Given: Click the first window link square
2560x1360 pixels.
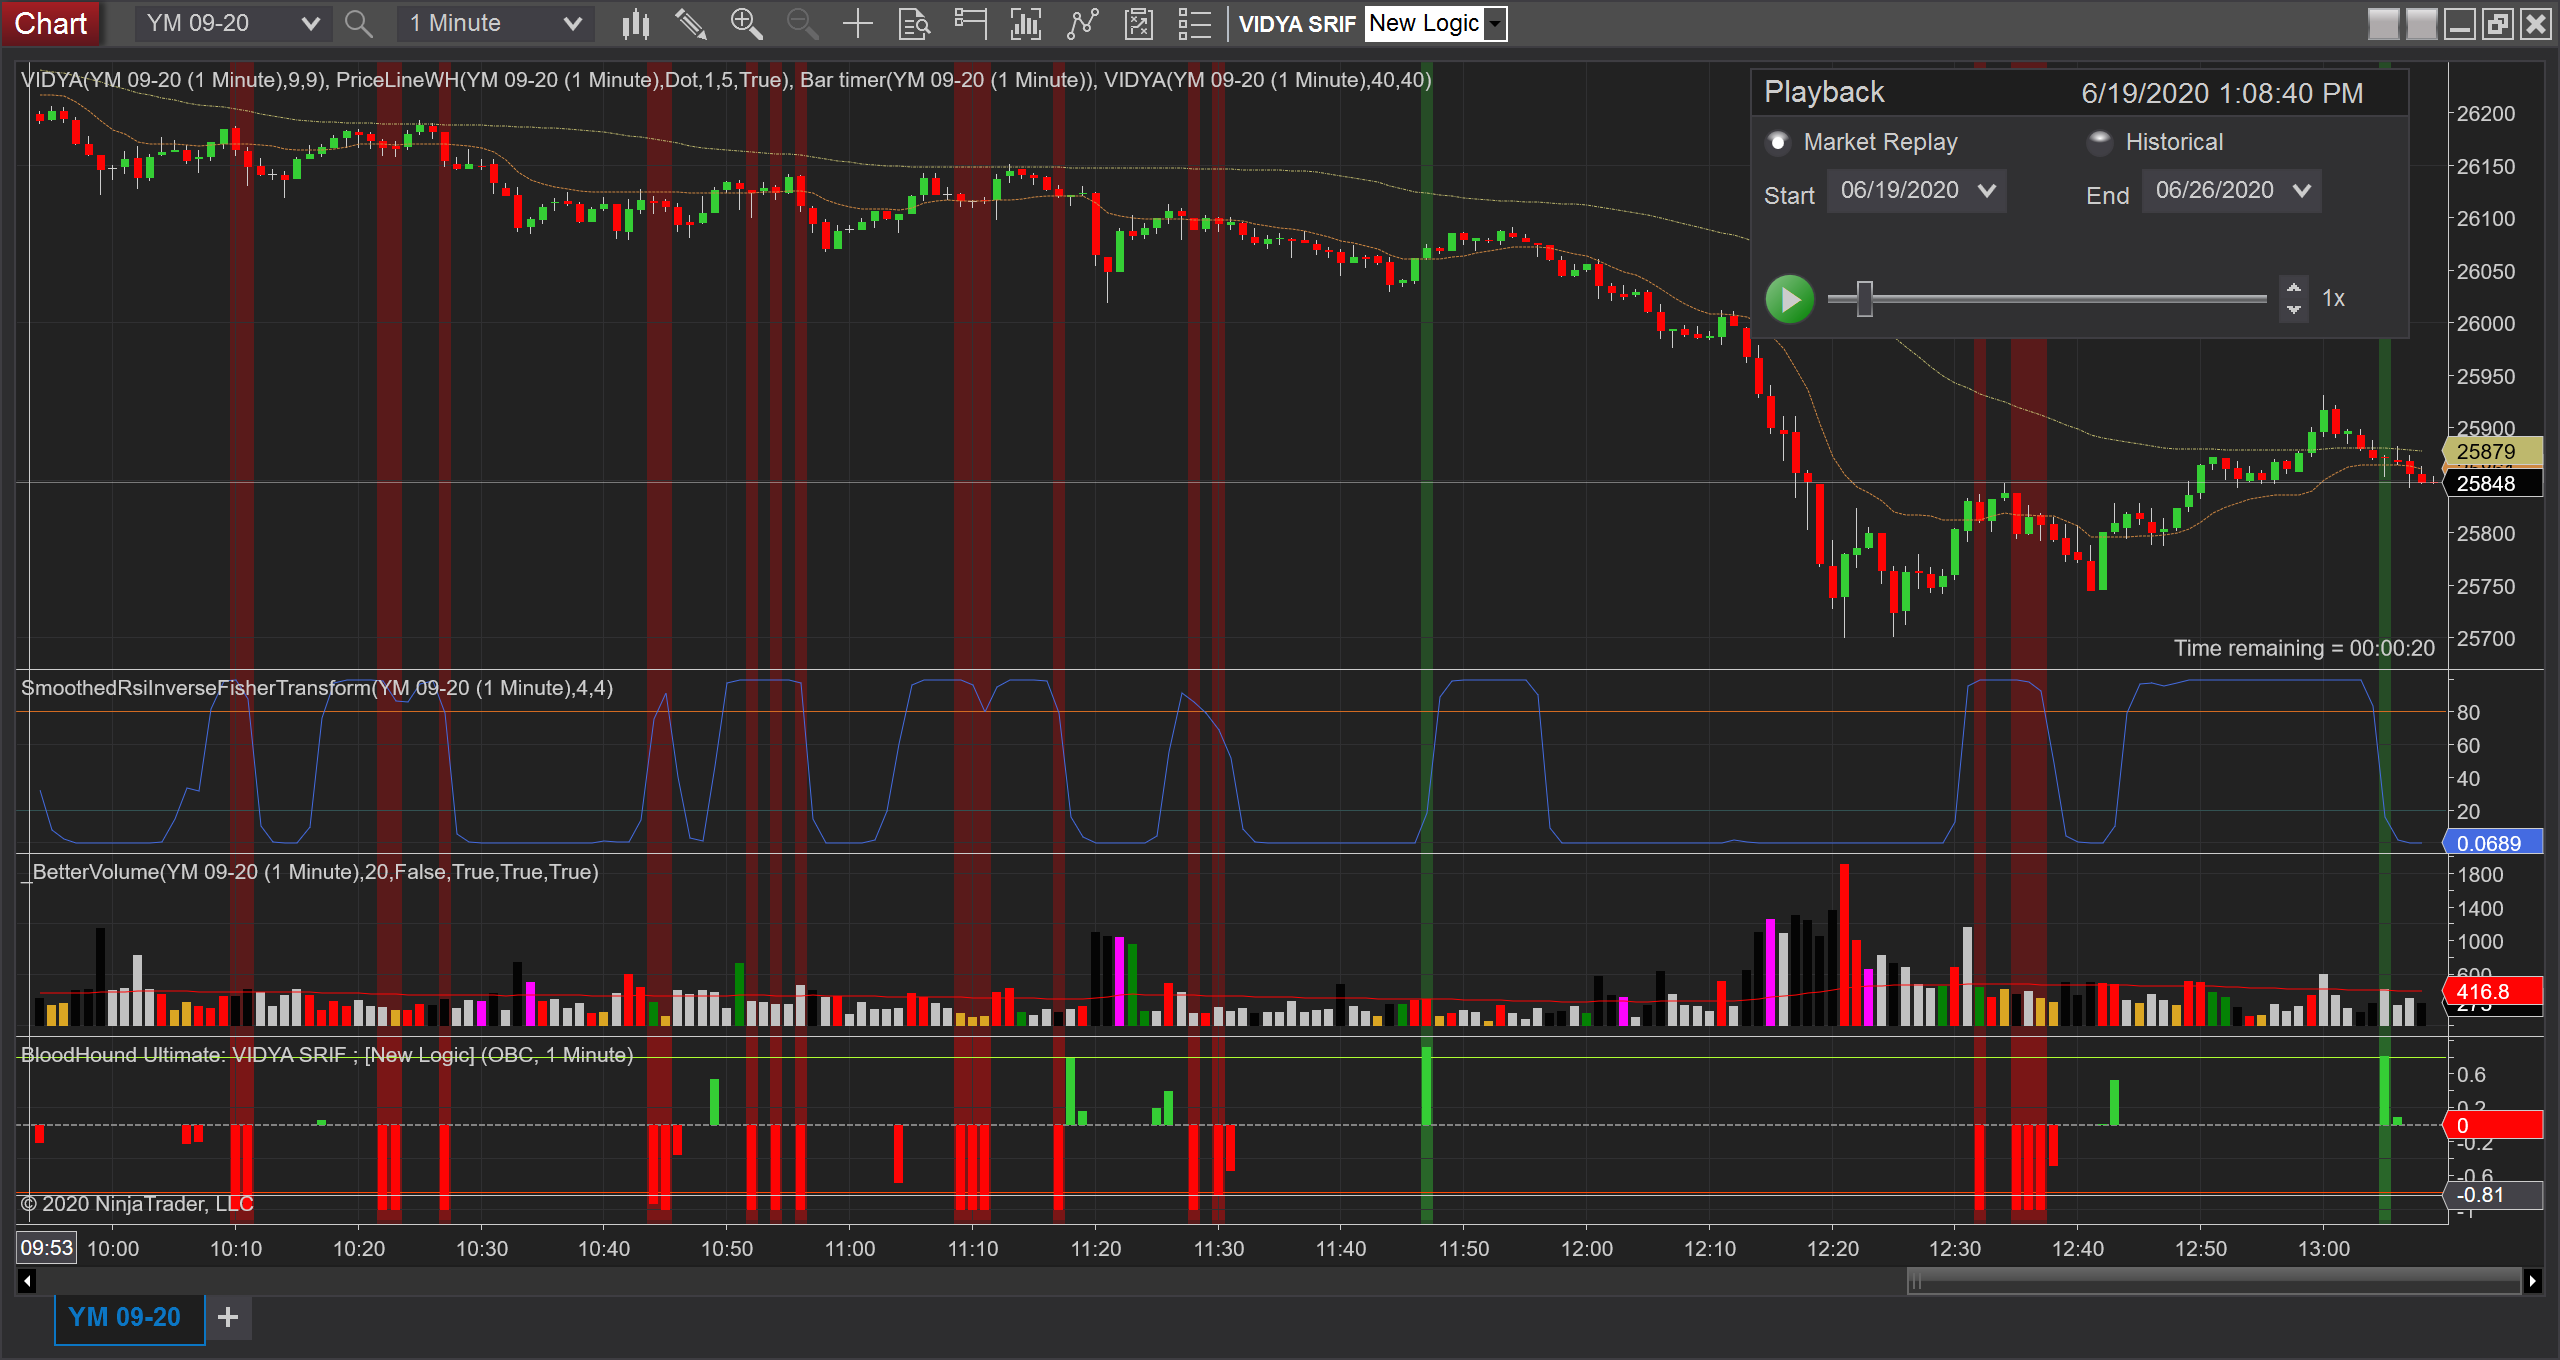Looking at the screenshot, I should (2384, 23).
